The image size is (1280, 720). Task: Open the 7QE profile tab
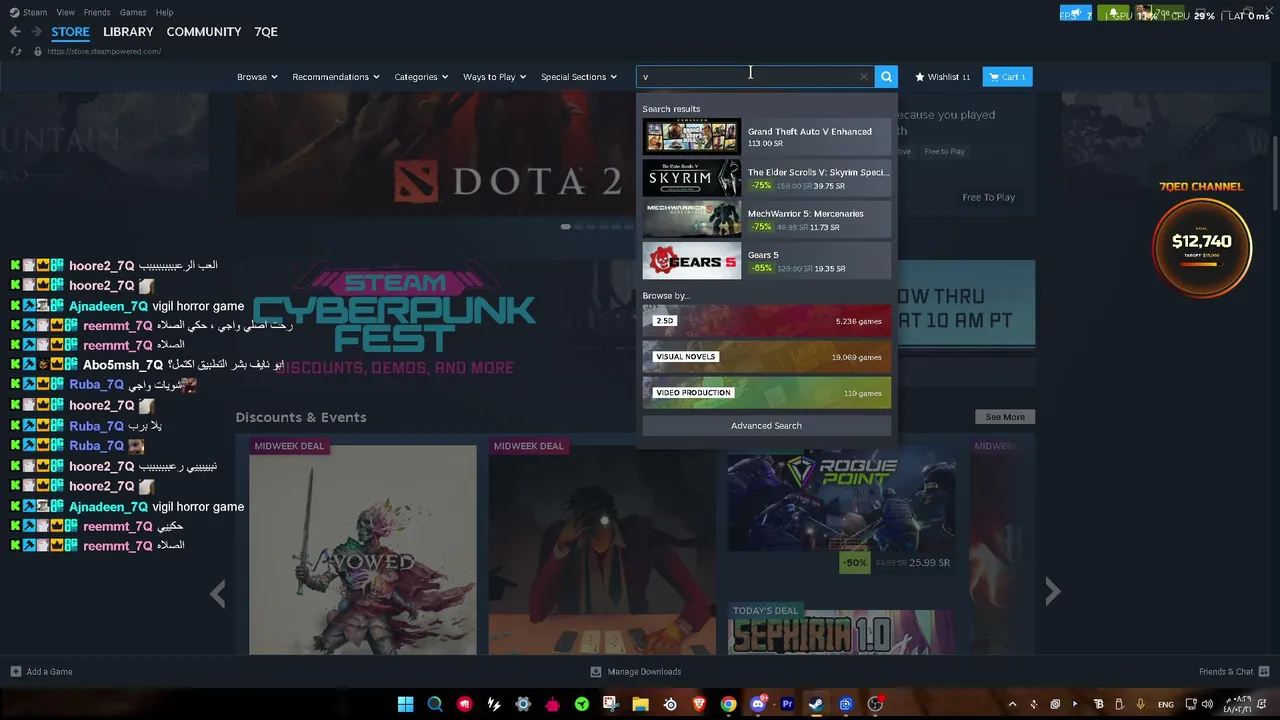266,32
